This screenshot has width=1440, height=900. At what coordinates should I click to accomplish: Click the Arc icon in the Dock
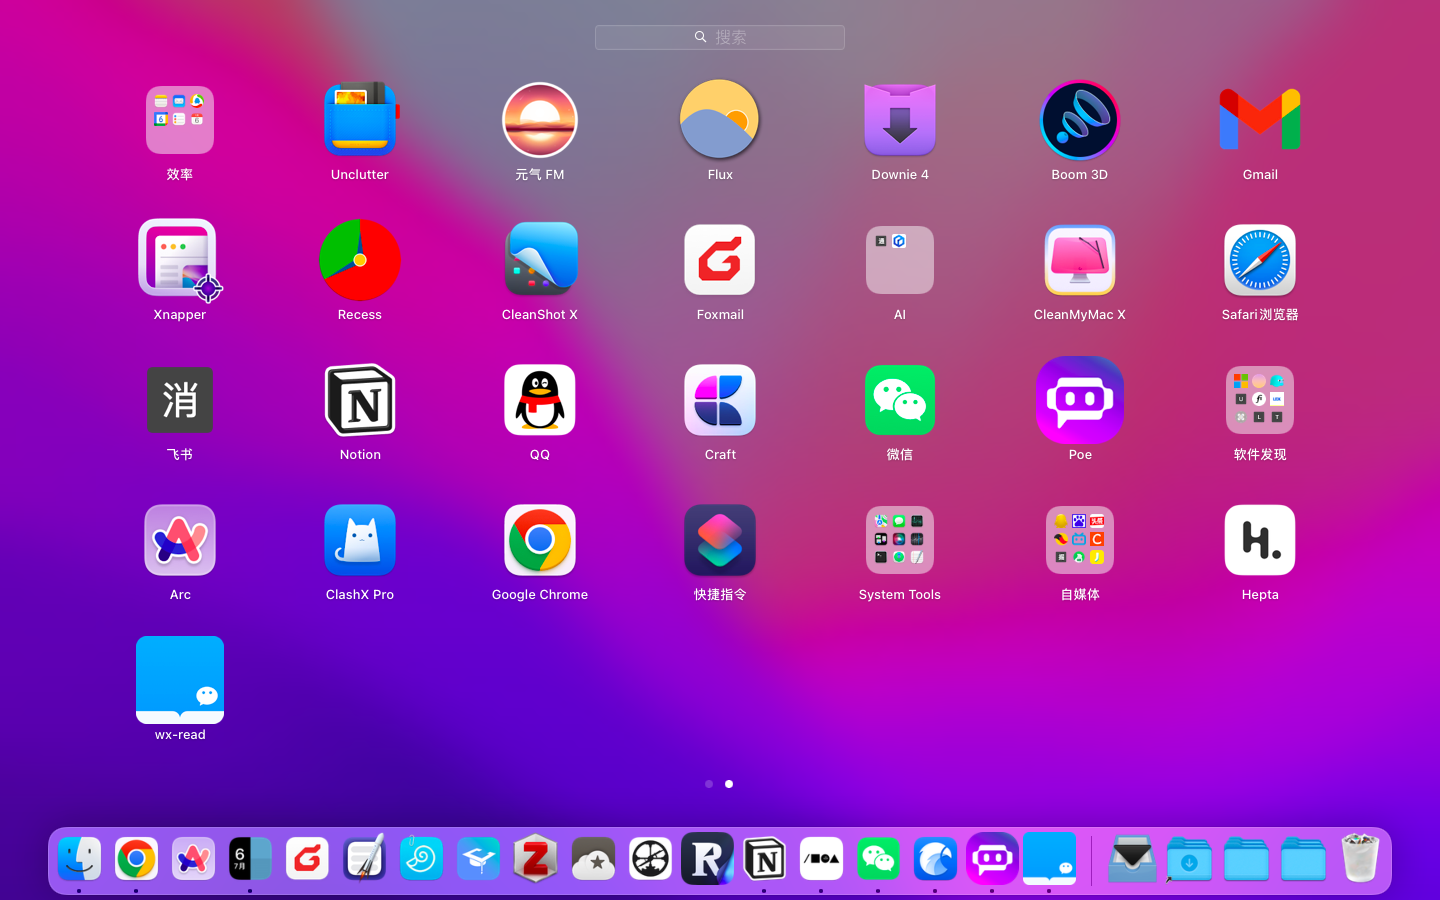pyautogui.click(x=193, y=859)
